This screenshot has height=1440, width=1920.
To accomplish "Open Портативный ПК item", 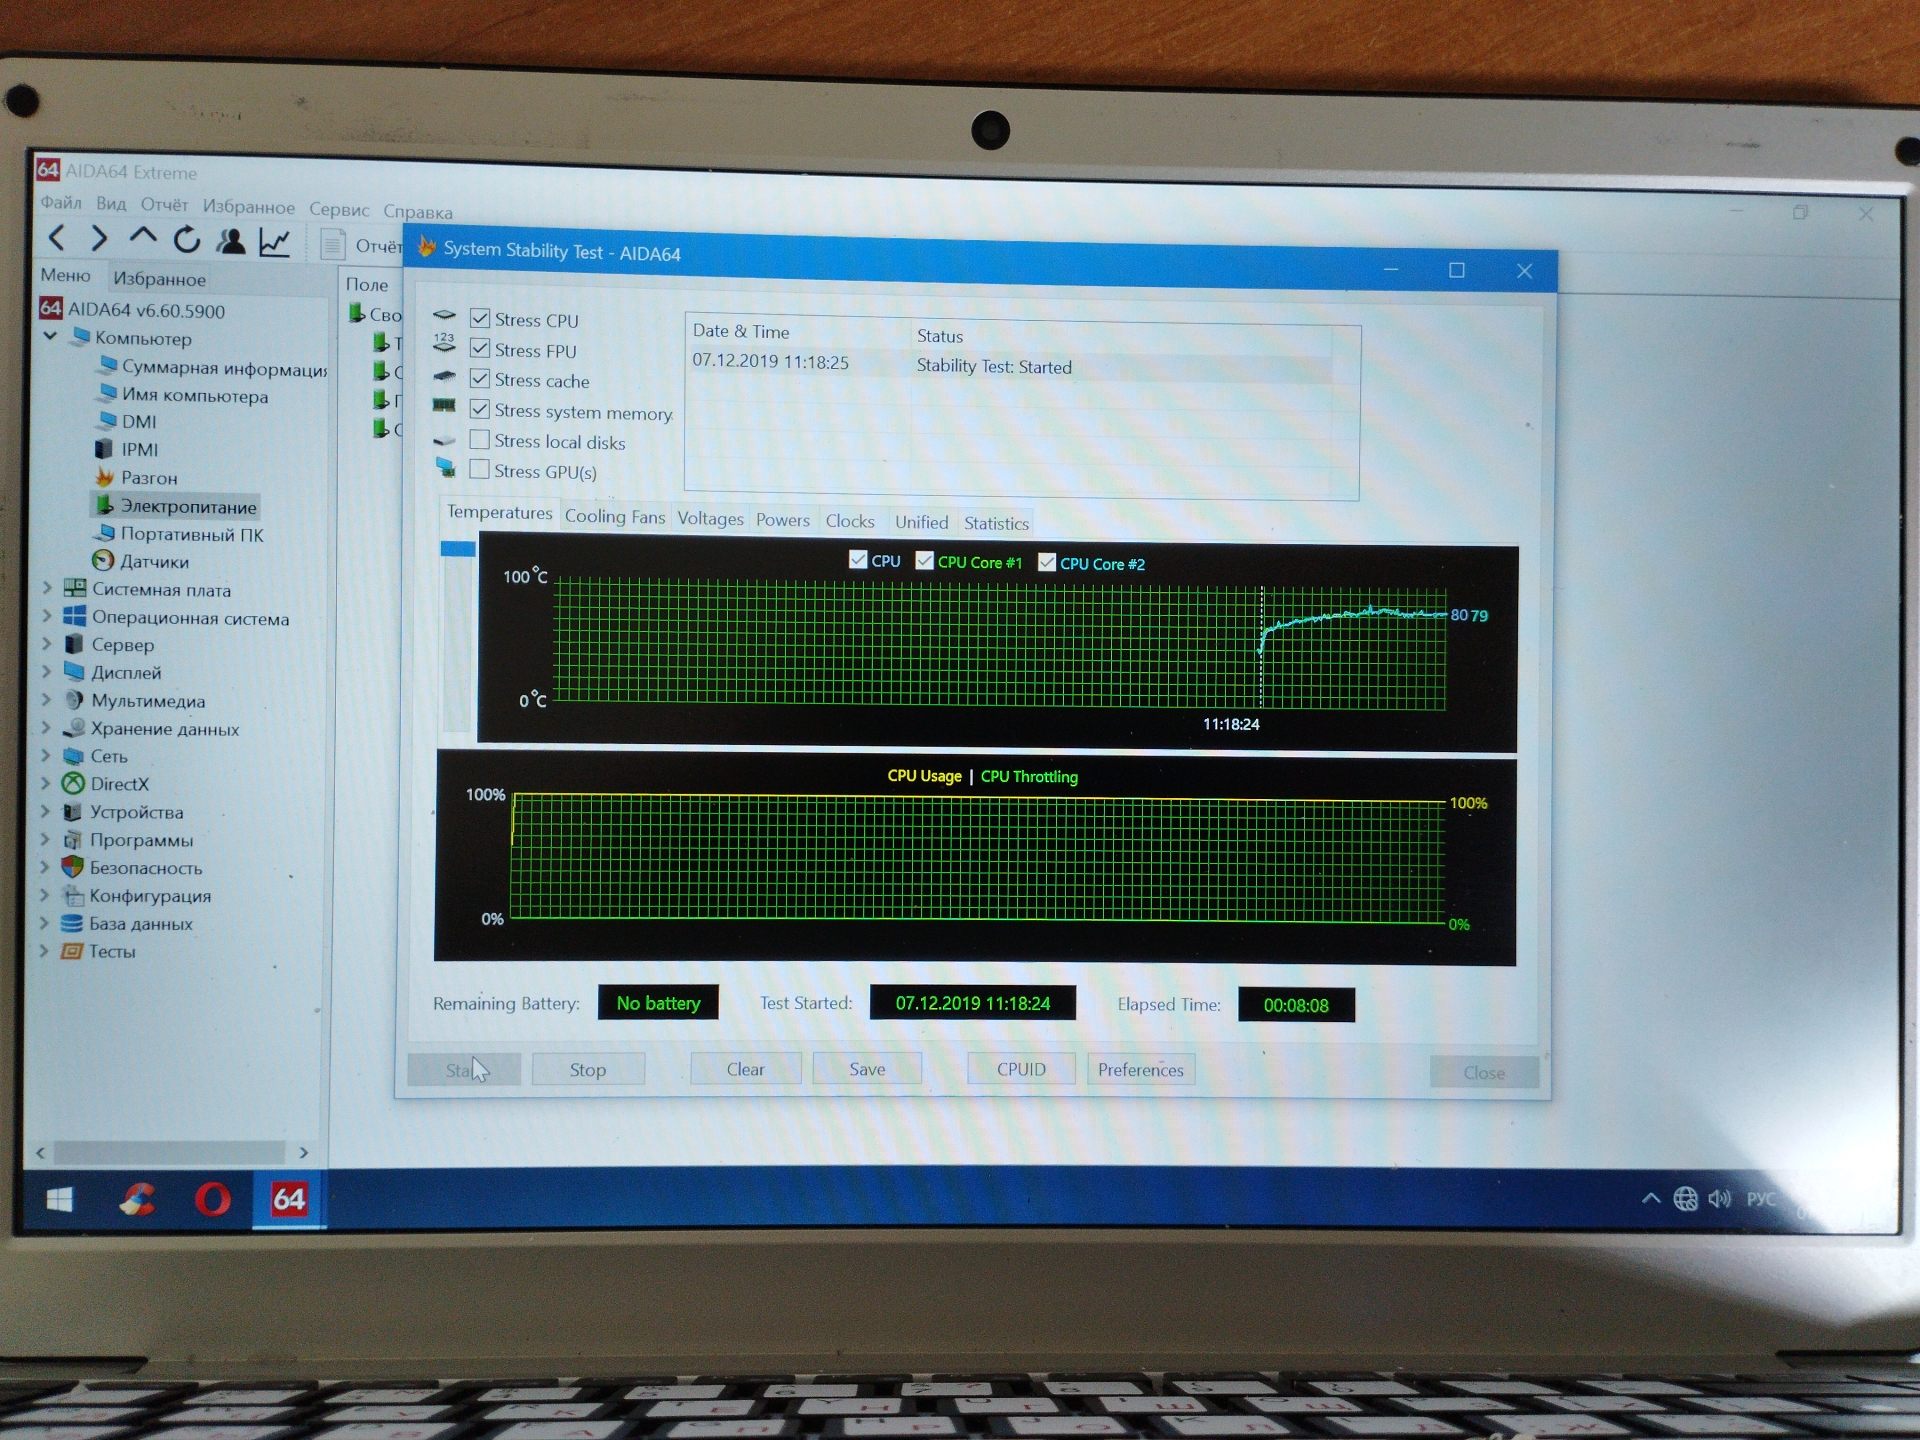I will click(x=180, y=534).
